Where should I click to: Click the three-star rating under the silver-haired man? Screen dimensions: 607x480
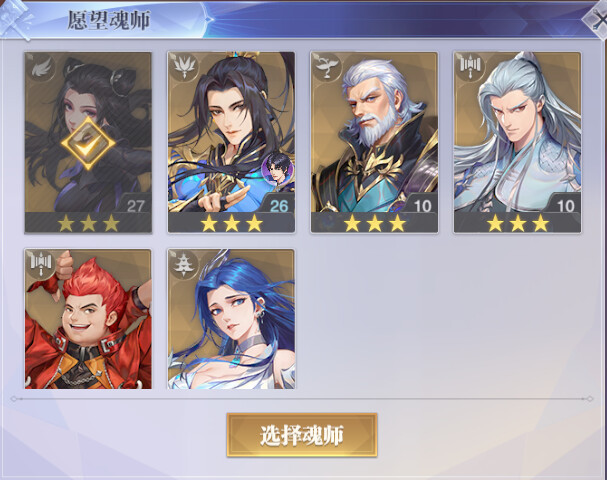click(518, 223)
